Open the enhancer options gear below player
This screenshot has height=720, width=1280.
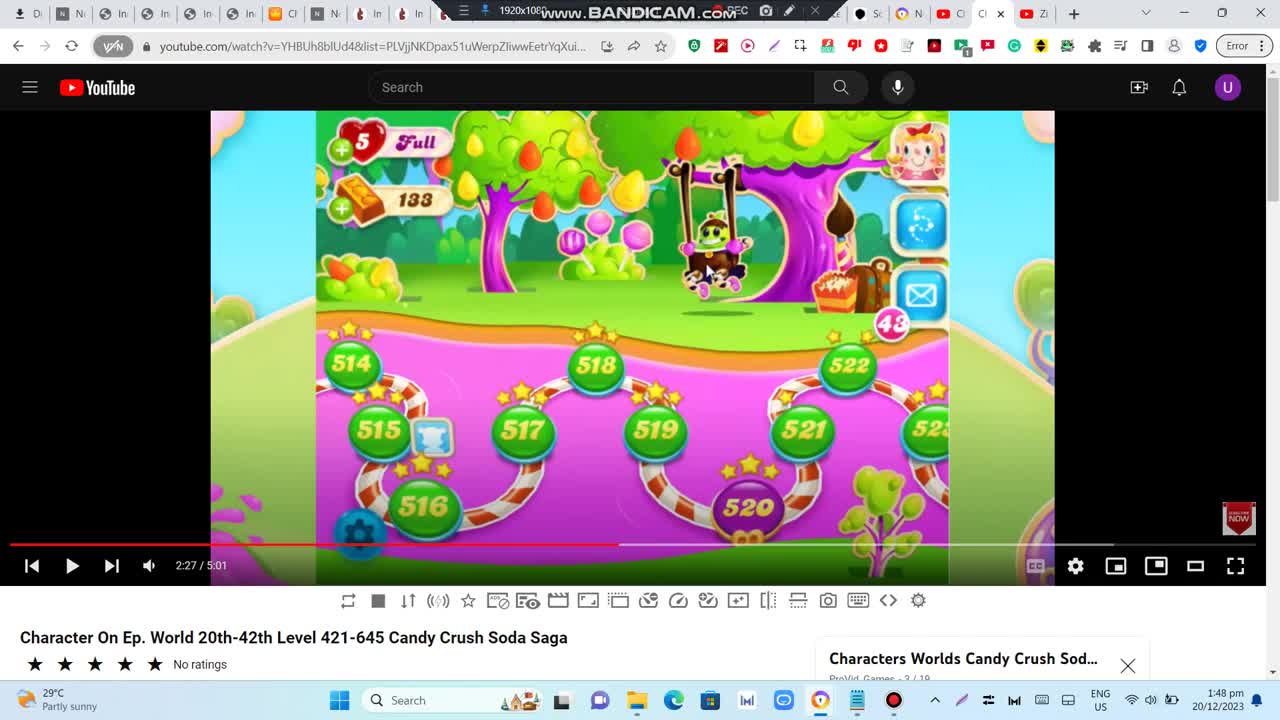click(918, 600)
